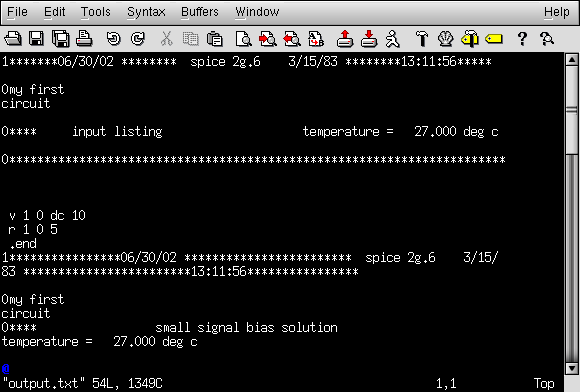Screen dimensions: 580x392
Task: Click the Find and Replace icon
Action: tap(316, 38)
